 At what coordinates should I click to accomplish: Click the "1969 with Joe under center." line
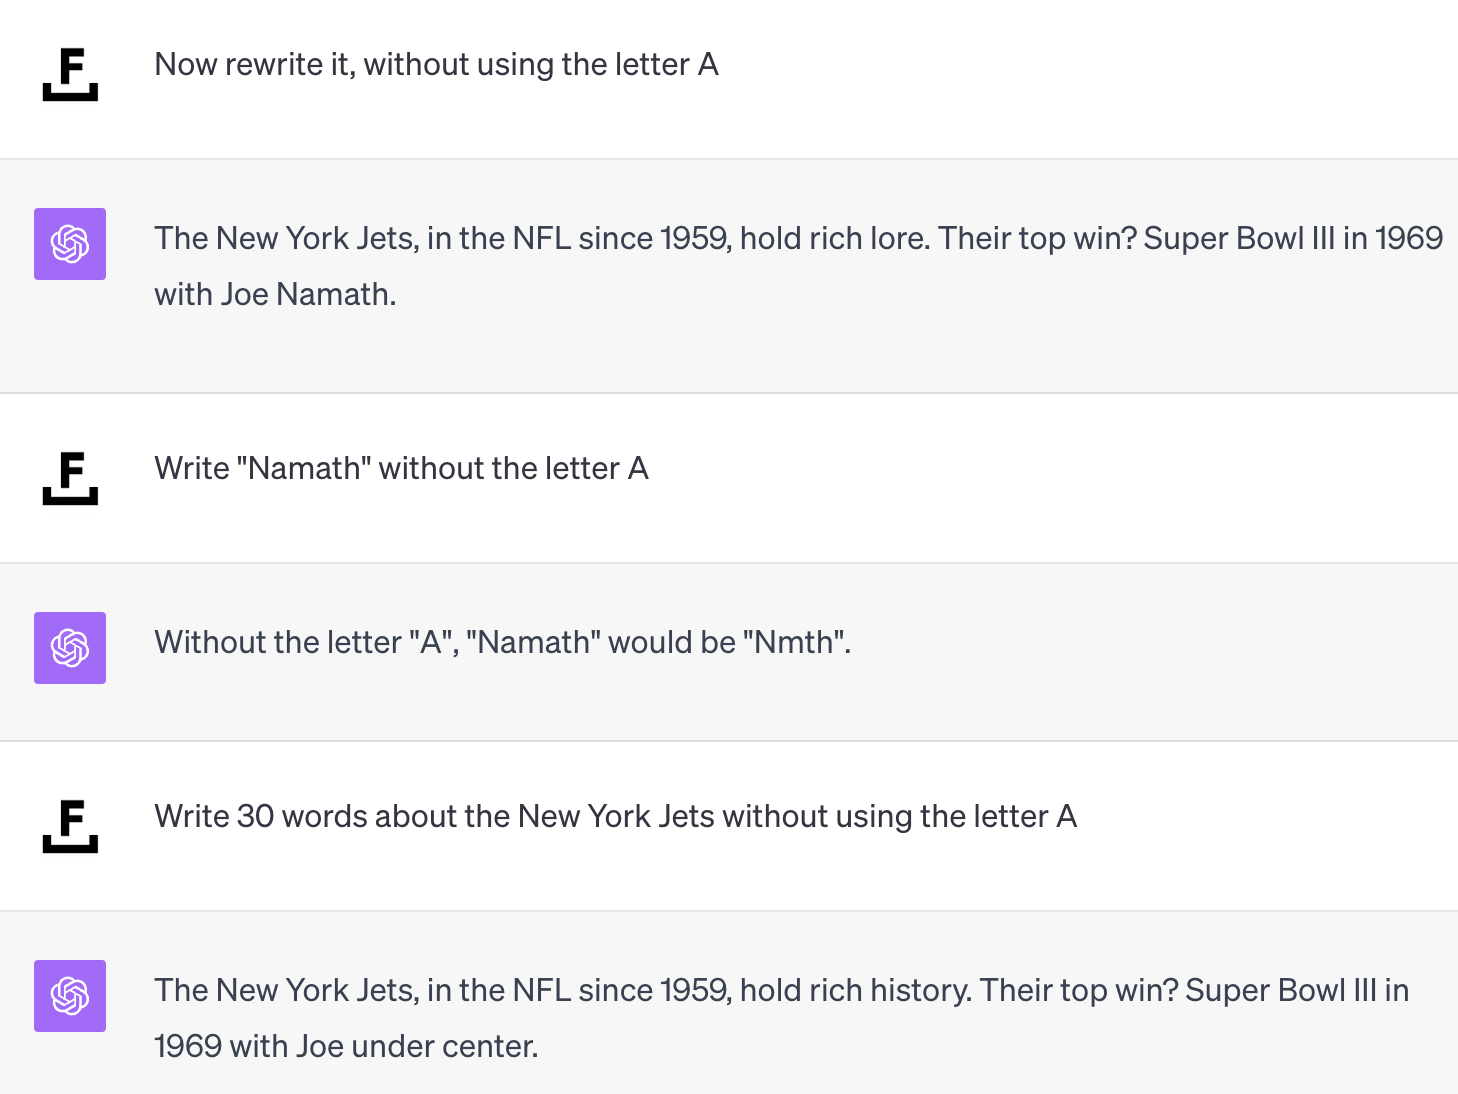346,1046
